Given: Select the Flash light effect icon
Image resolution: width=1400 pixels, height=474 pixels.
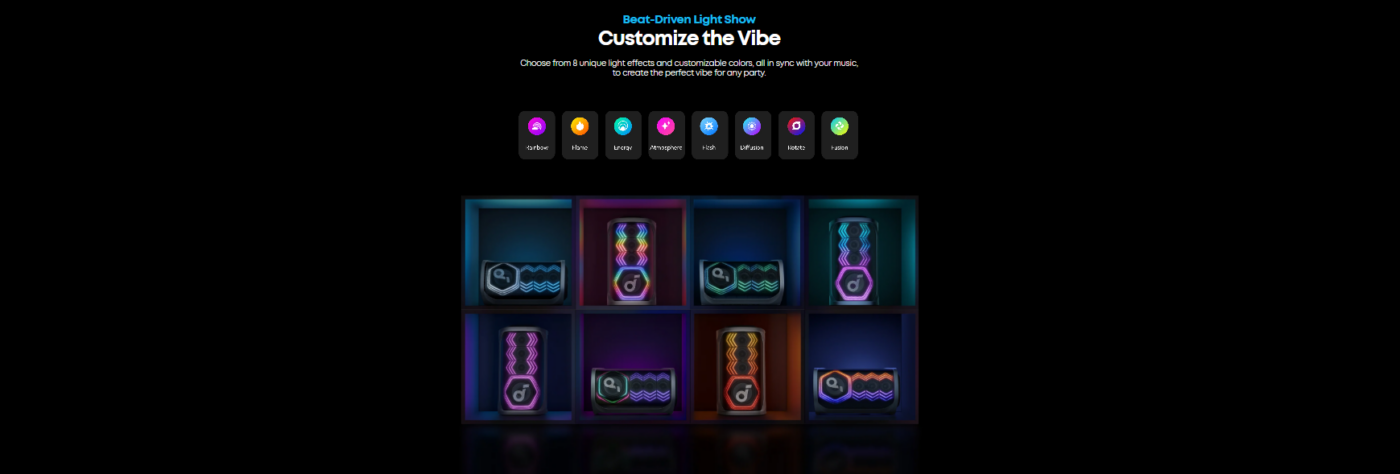Looking at the screenshot, I should click(709, 126).
